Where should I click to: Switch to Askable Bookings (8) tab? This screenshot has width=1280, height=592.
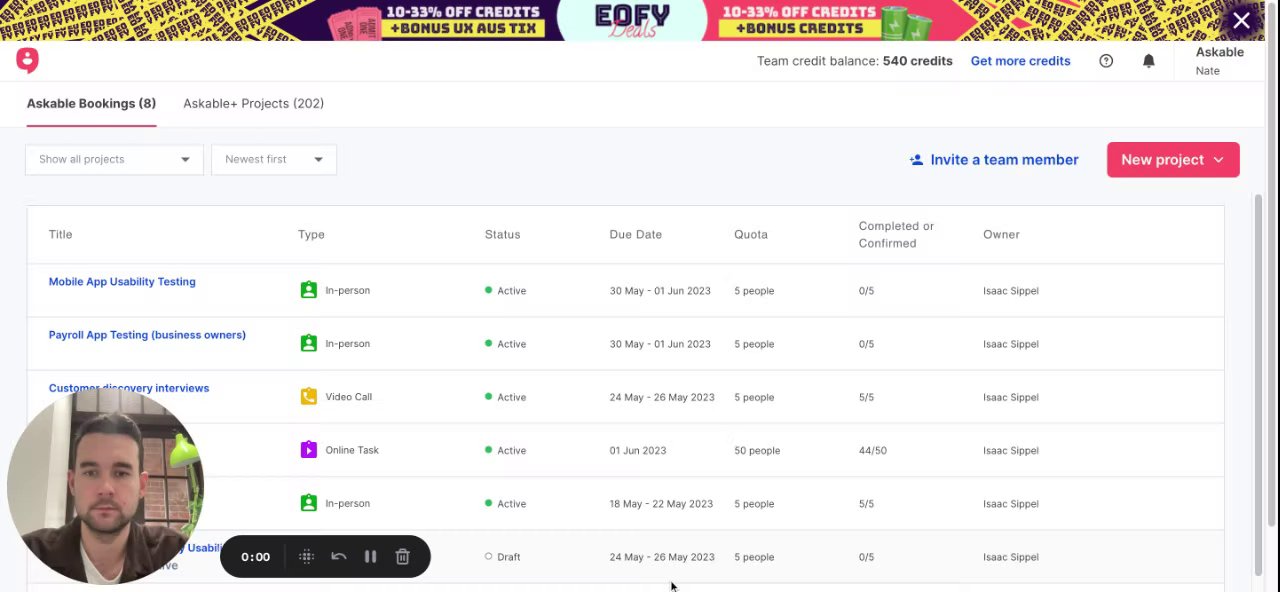(x=91, y=103)
